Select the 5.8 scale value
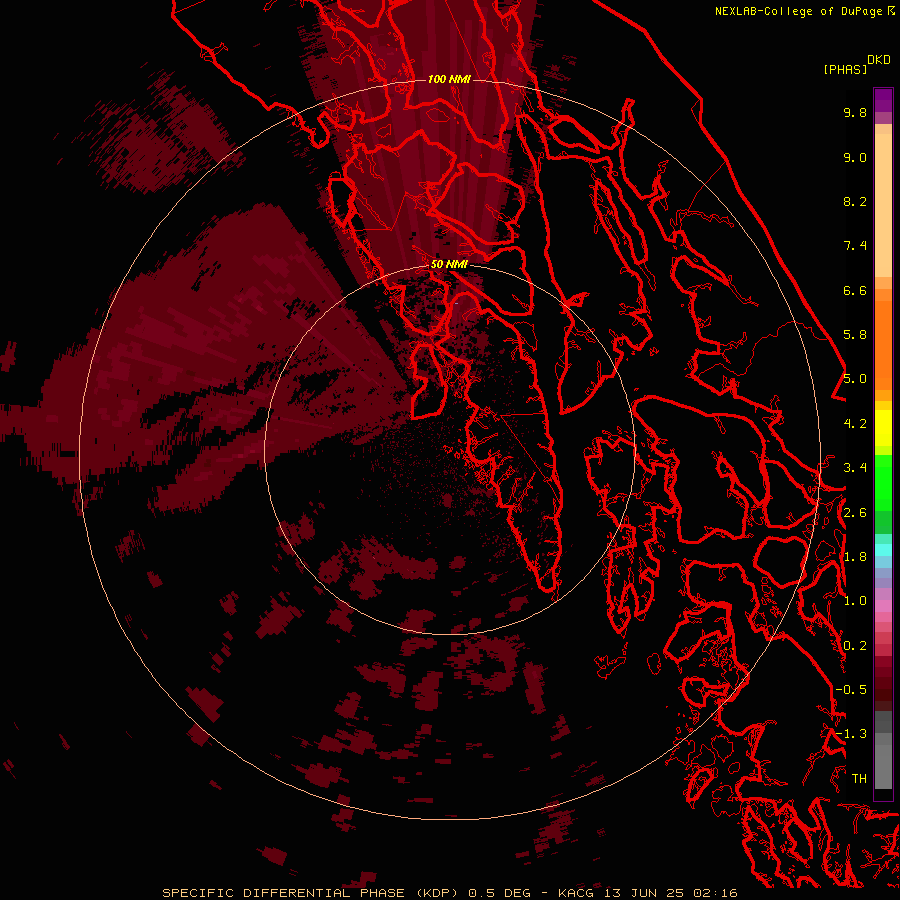Screen dimensions: 900x900 [x=855, y=335]
